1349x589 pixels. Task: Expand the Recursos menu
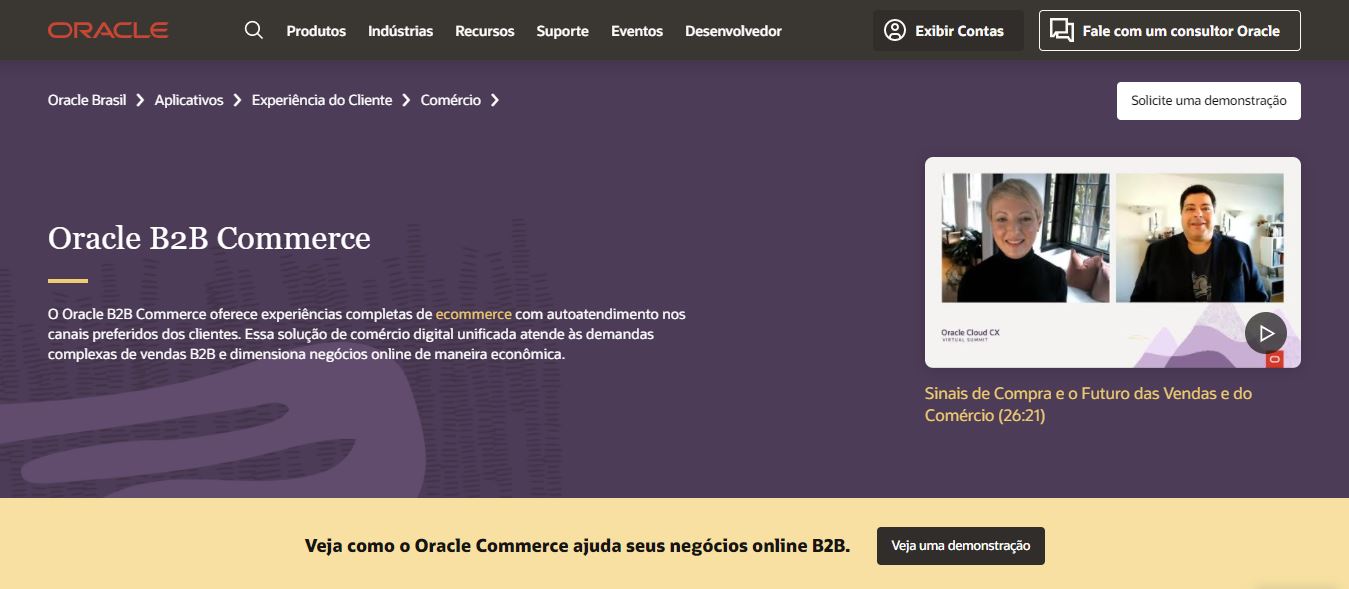484,31
